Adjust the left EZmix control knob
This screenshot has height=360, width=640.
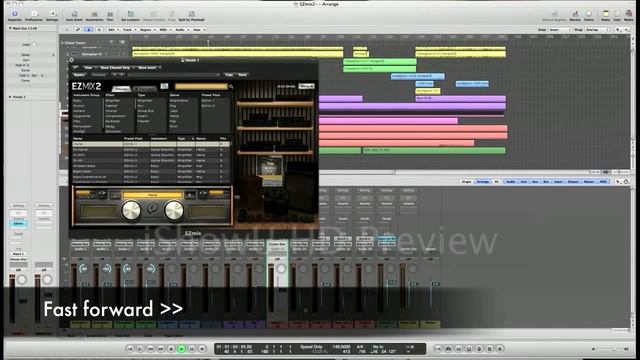[x=131, y=210]
